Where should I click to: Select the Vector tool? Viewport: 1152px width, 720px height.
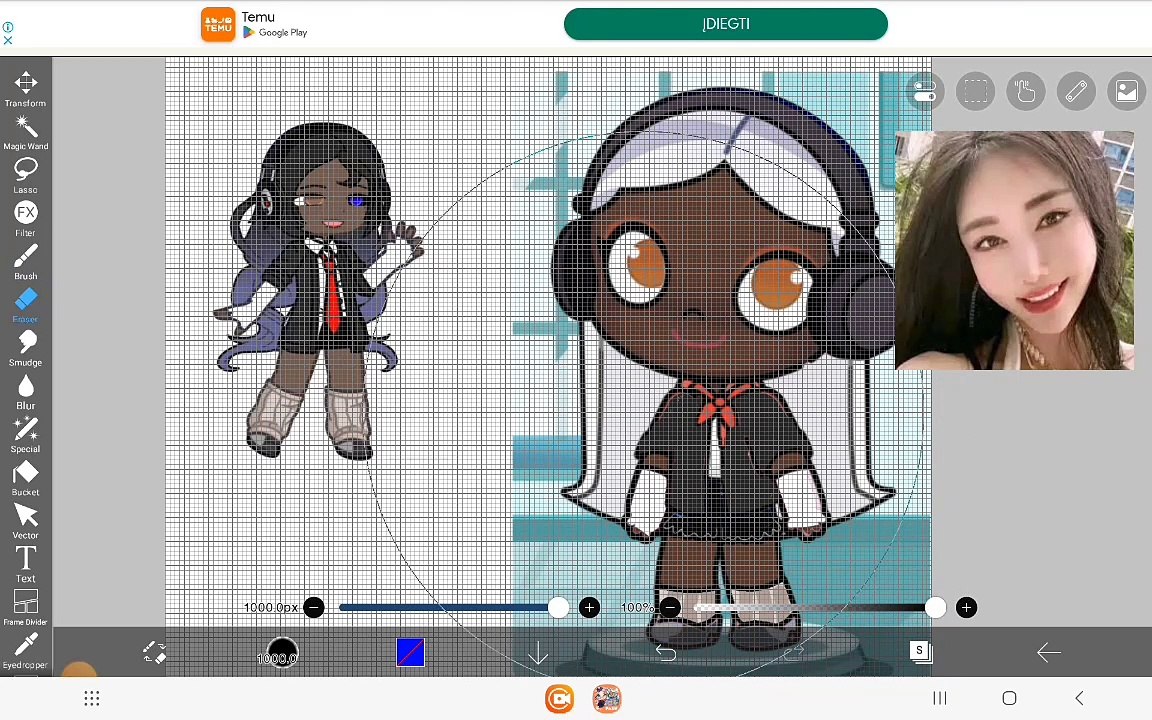pyautogui.click(x=26, y=522)
